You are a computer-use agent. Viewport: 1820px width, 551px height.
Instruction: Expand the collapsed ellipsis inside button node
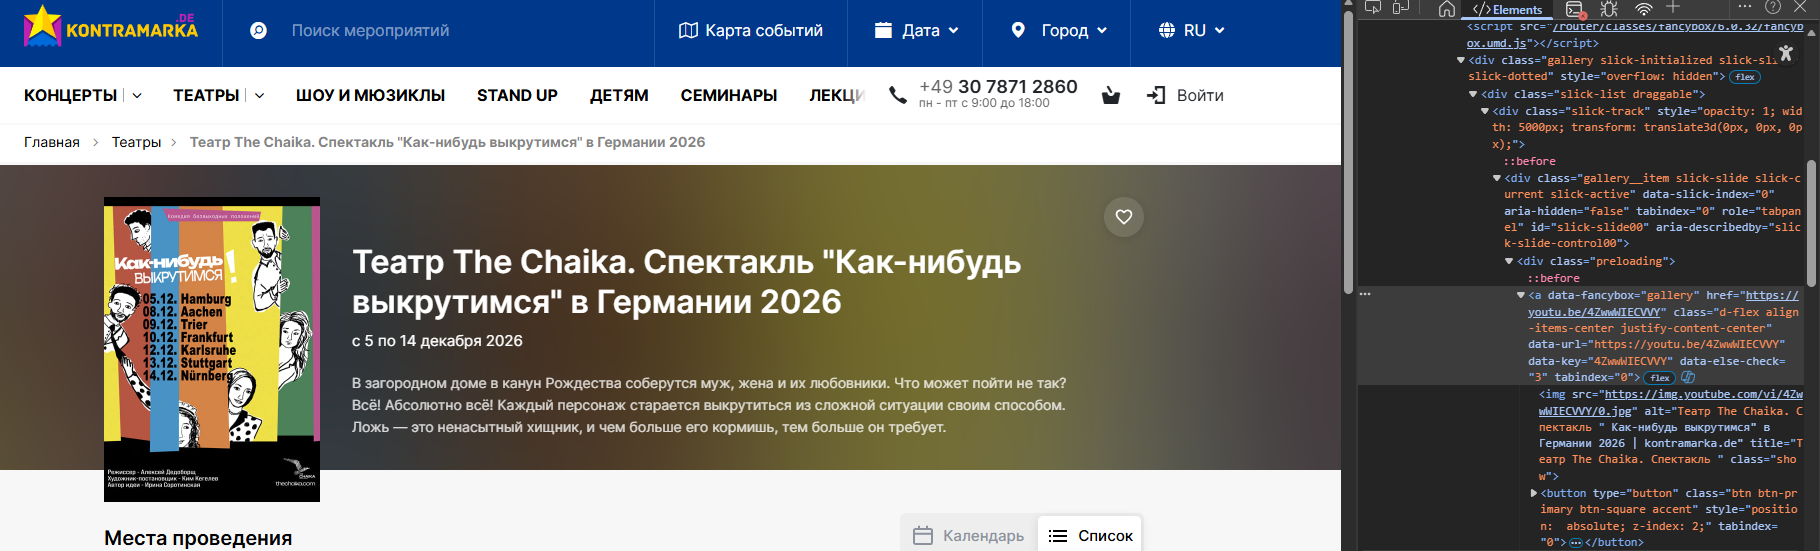(x=1576, y=543)
